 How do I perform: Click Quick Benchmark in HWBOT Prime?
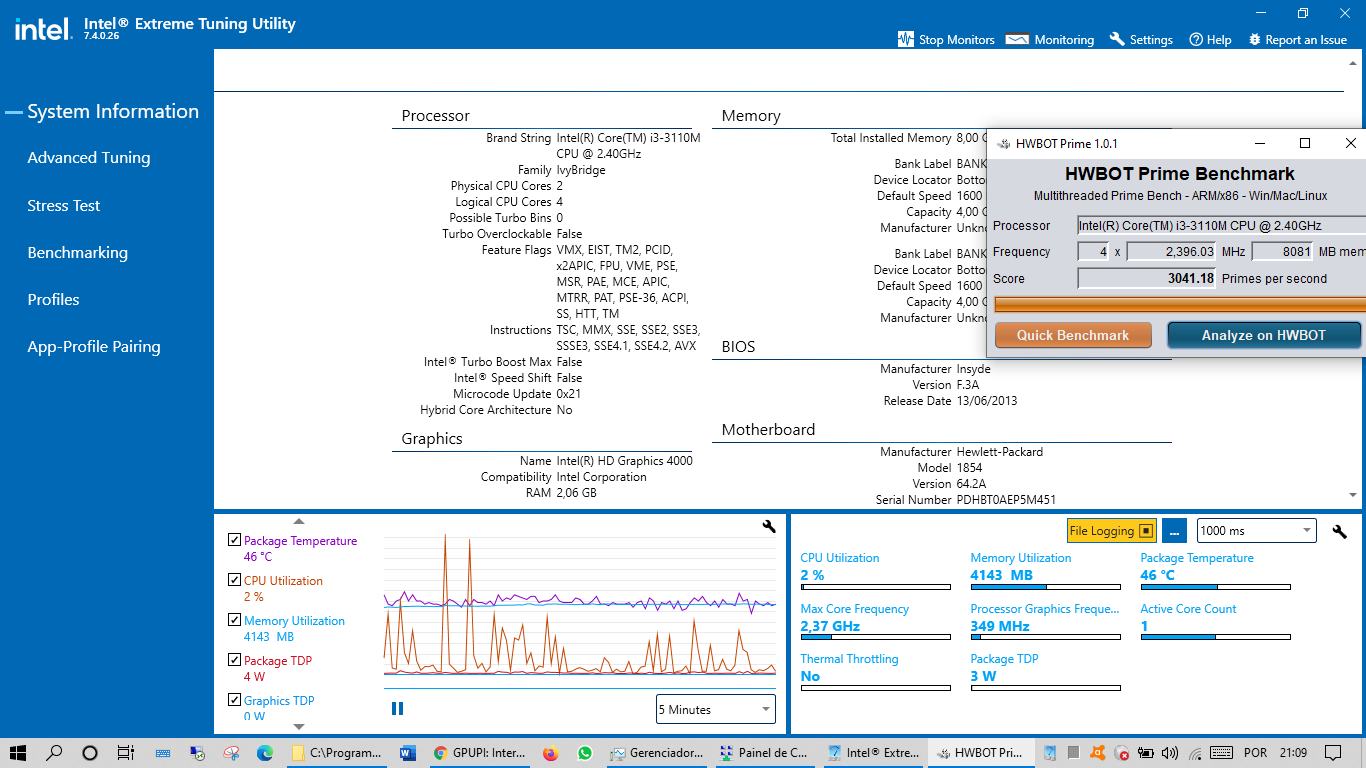(1073, 335)
